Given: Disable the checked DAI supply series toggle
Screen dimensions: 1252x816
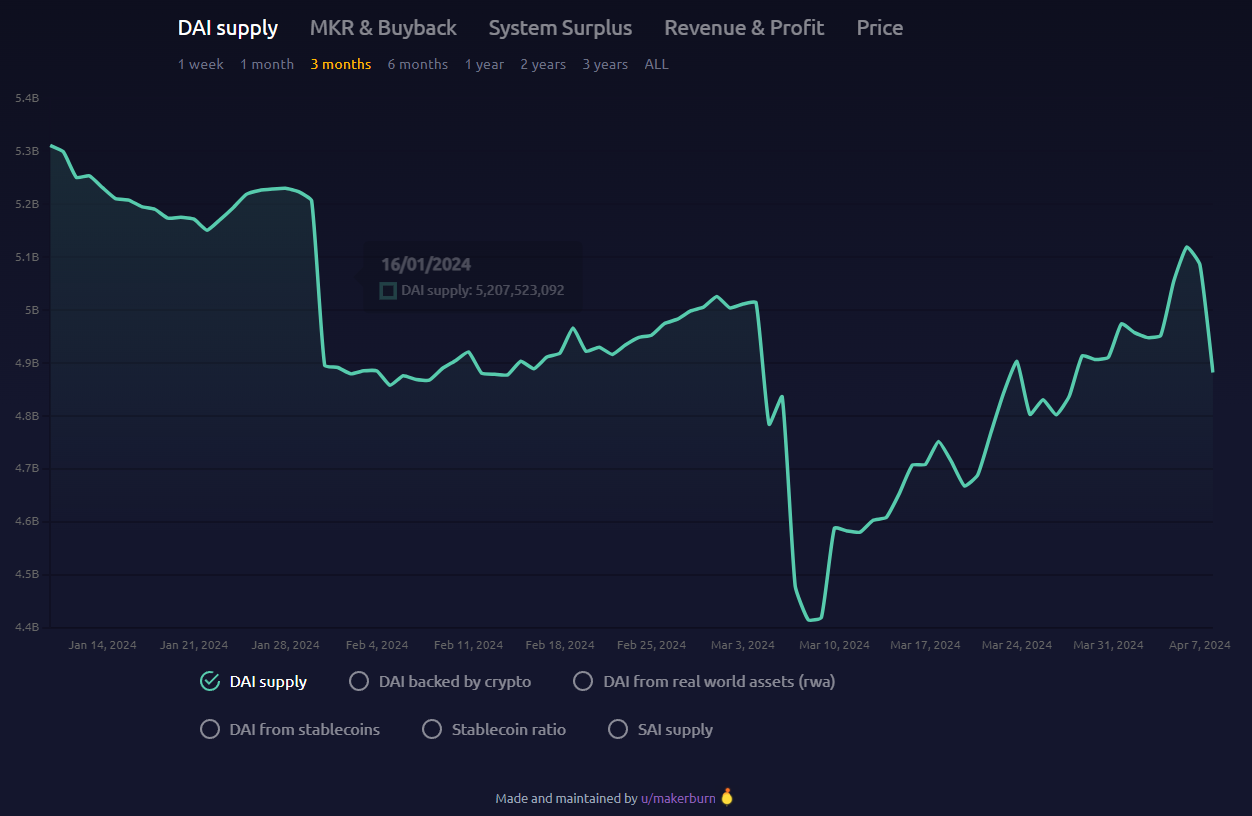Looking at the screenshot, I should tap(210, 681).
